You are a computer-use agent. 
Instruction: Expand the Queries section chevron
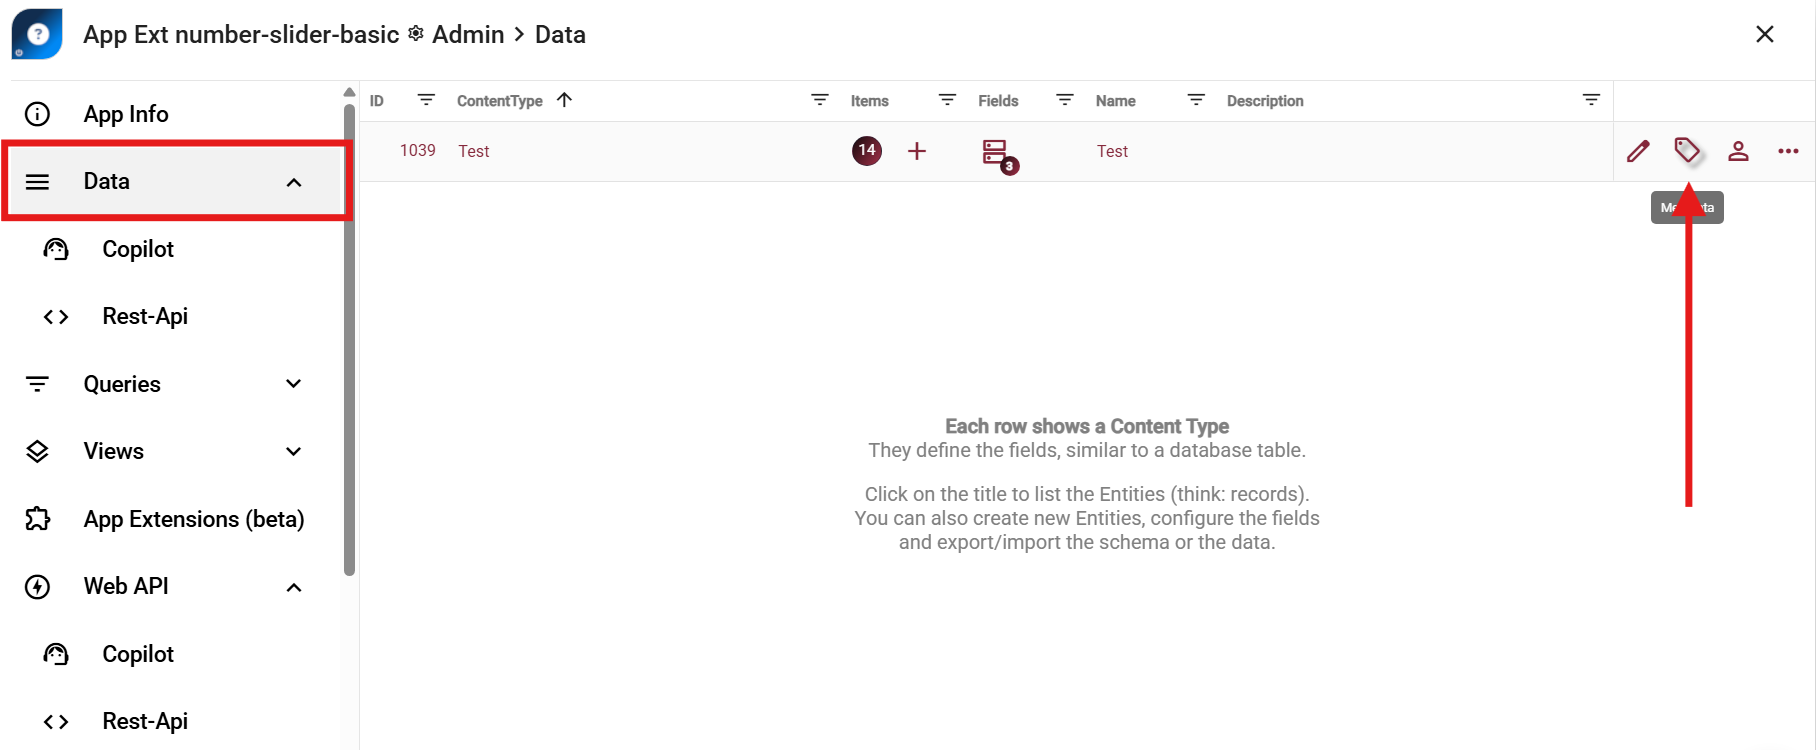pos(294,384)
